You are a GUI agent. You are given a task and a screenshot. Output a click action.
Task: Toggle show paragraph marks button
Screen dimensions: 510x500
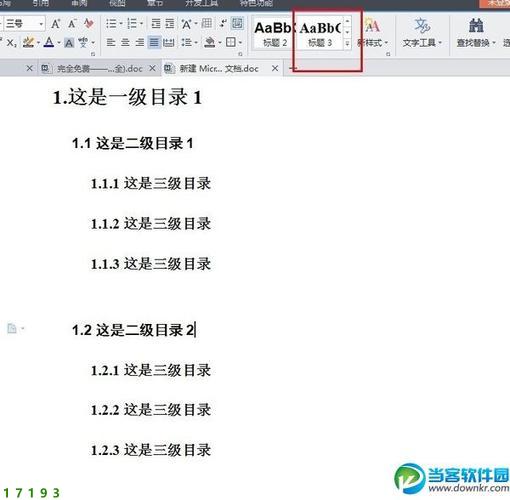223,23
